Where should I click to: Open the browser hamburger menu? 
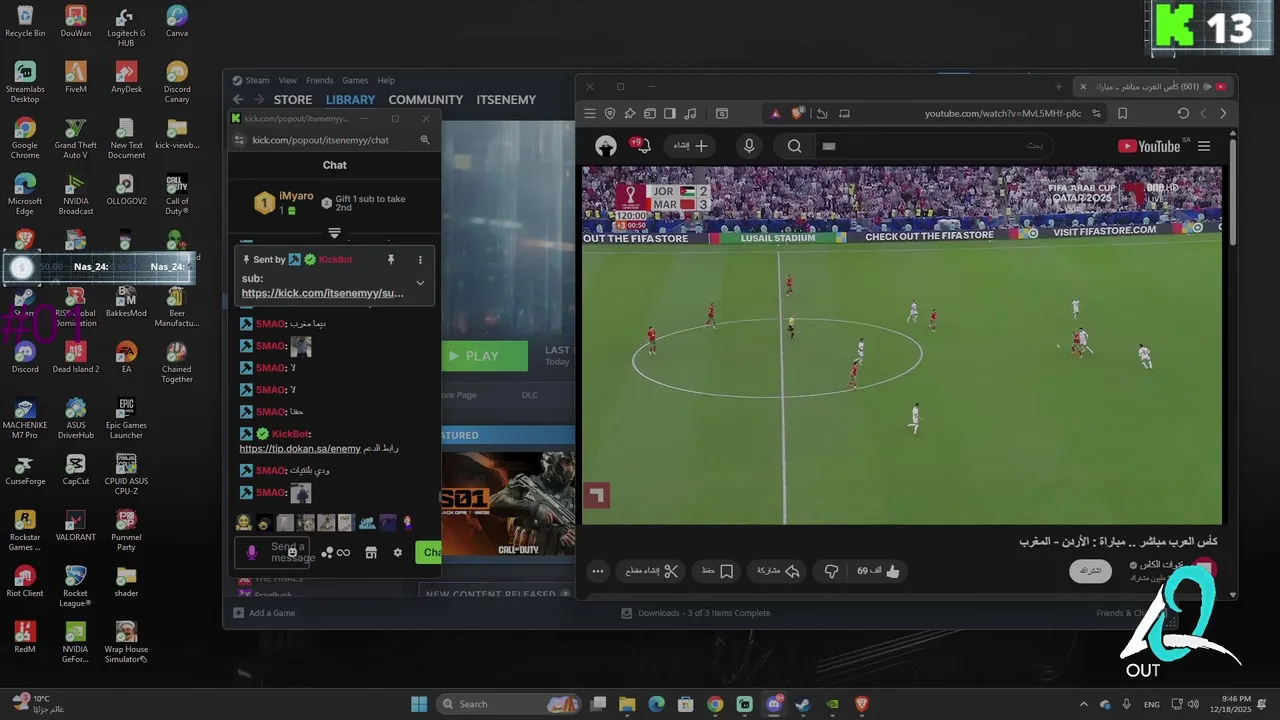click(590, 113)
